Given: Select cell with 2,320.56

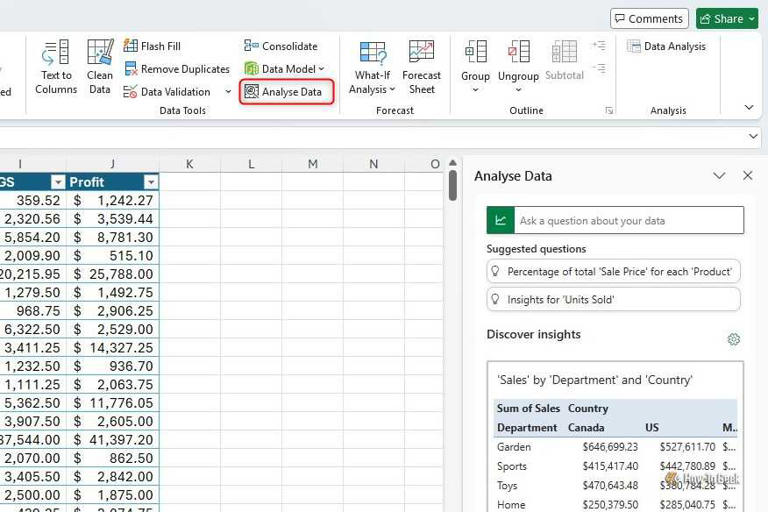Looking at the screenshot, I should click(x=32, y=219).
